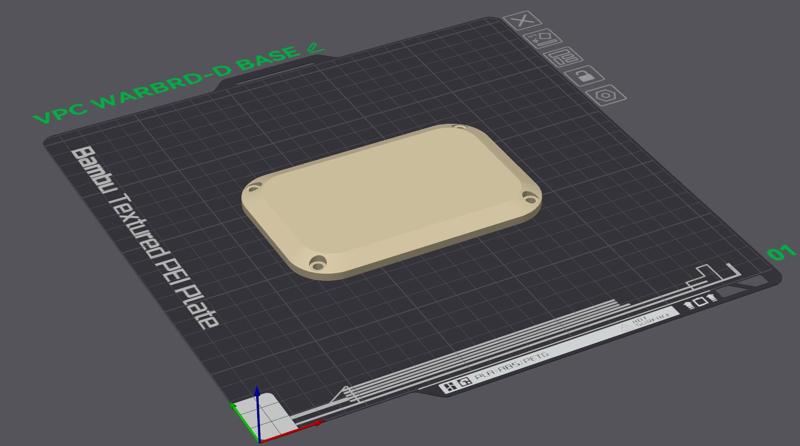Image resolution: width=800 pixels, height=446 pixels.
Task: Toggle the plate lock icon
Action: (584, 76)
